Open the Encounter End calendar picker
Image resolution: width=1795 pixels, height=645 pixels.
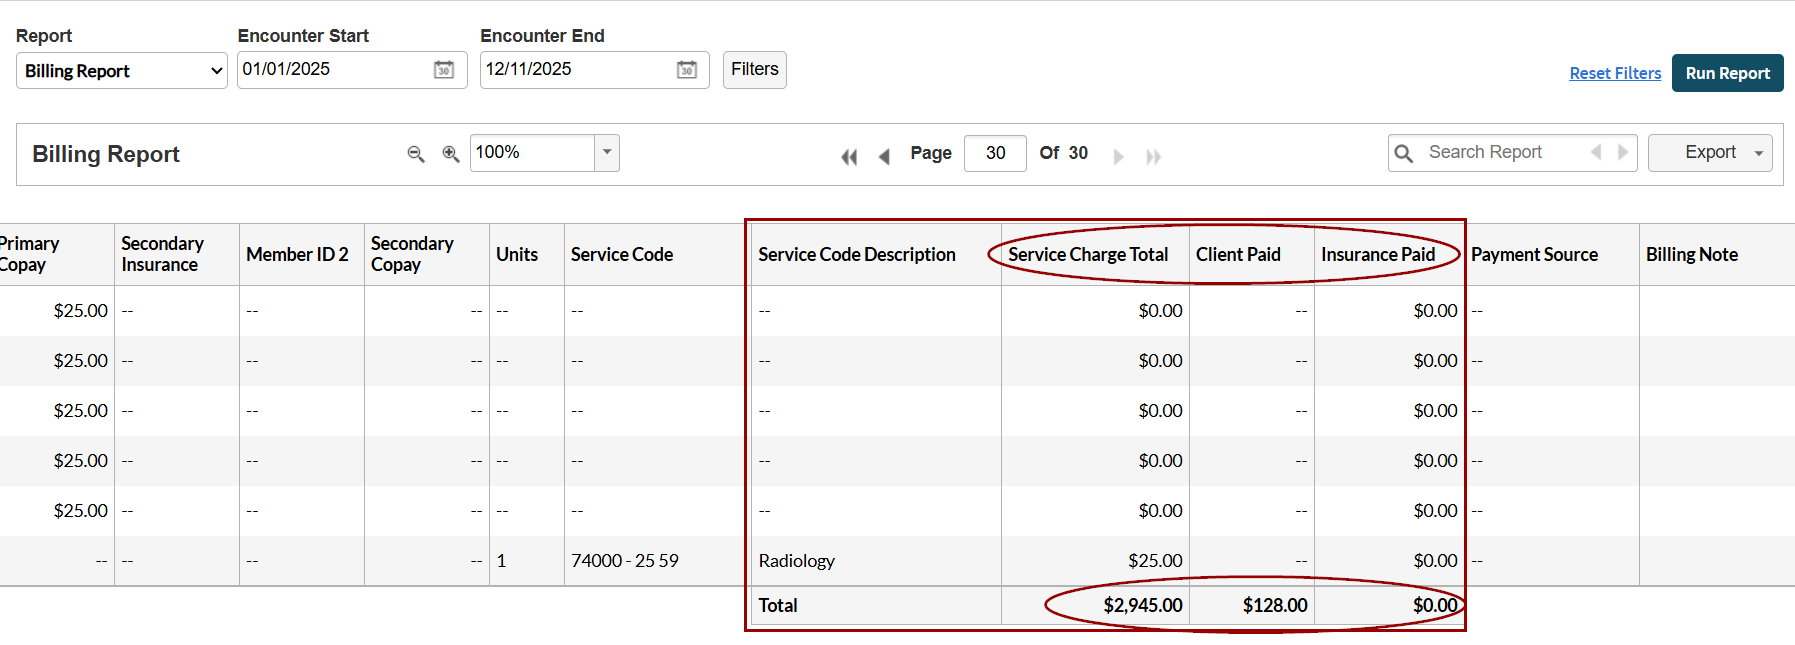tap(687, 70)
